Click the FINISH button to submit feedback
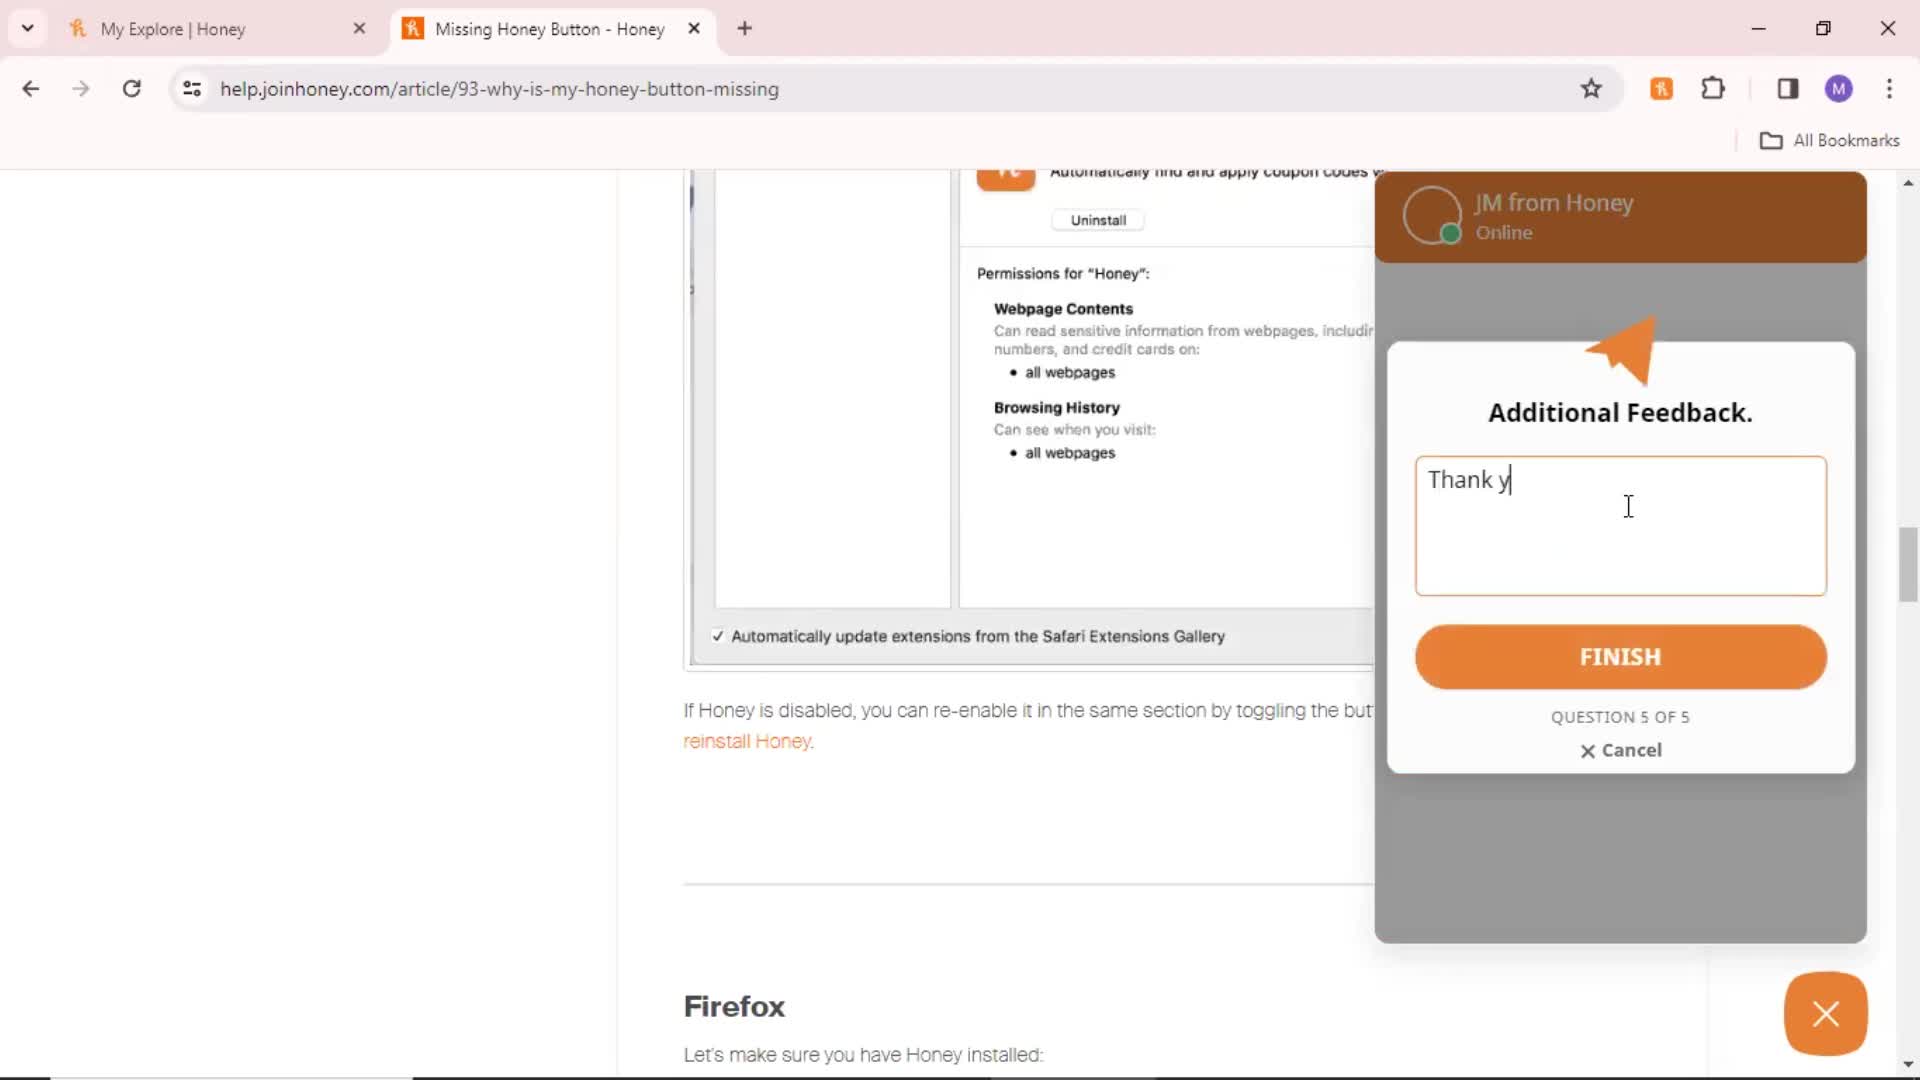Image resolution: width=1920 pixels, height=1080 pixels. (x=1621, y=657)
